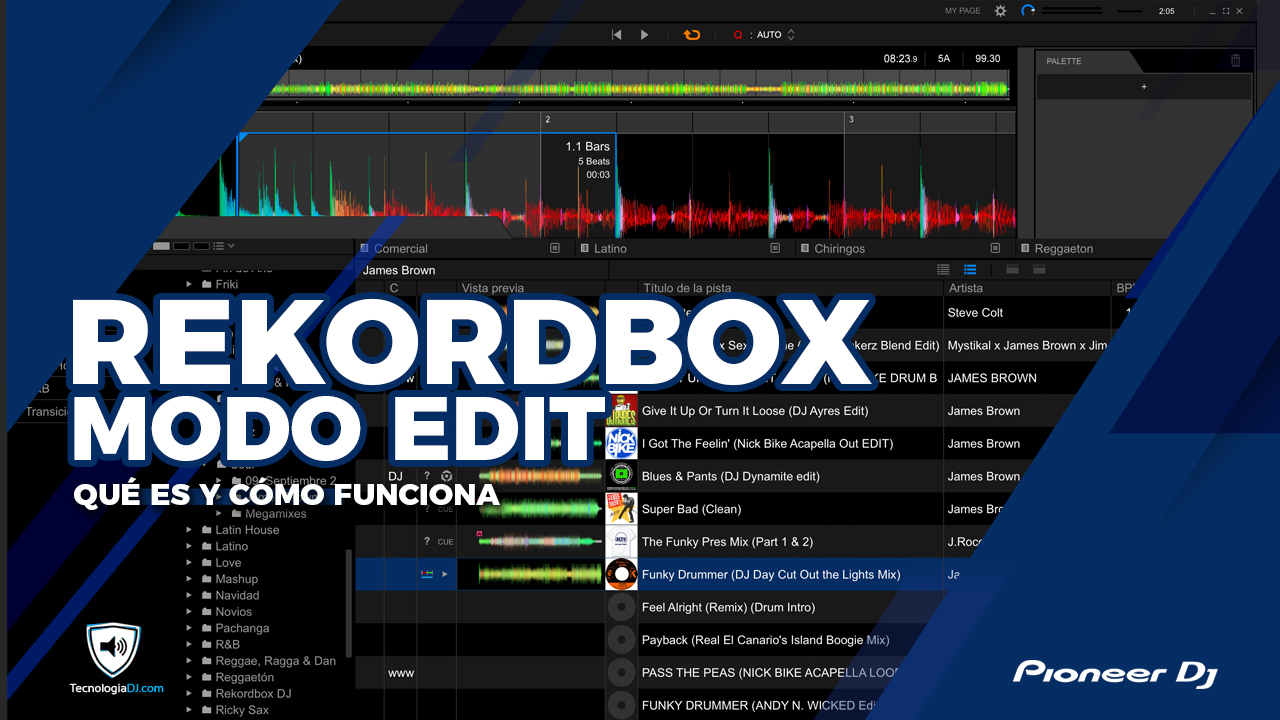Expand the Latin House folder
Viewport: 1280px width, 720px height.
[x=189, y=530]
